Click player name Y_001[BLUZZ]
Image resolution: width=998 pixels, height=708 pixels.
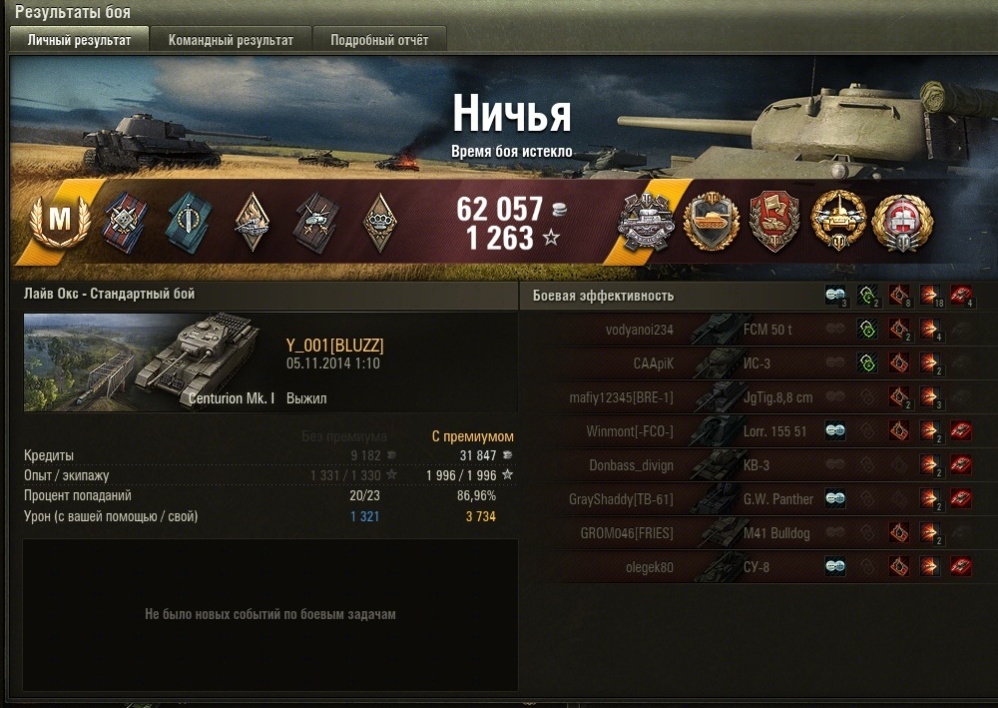[335, 346]
